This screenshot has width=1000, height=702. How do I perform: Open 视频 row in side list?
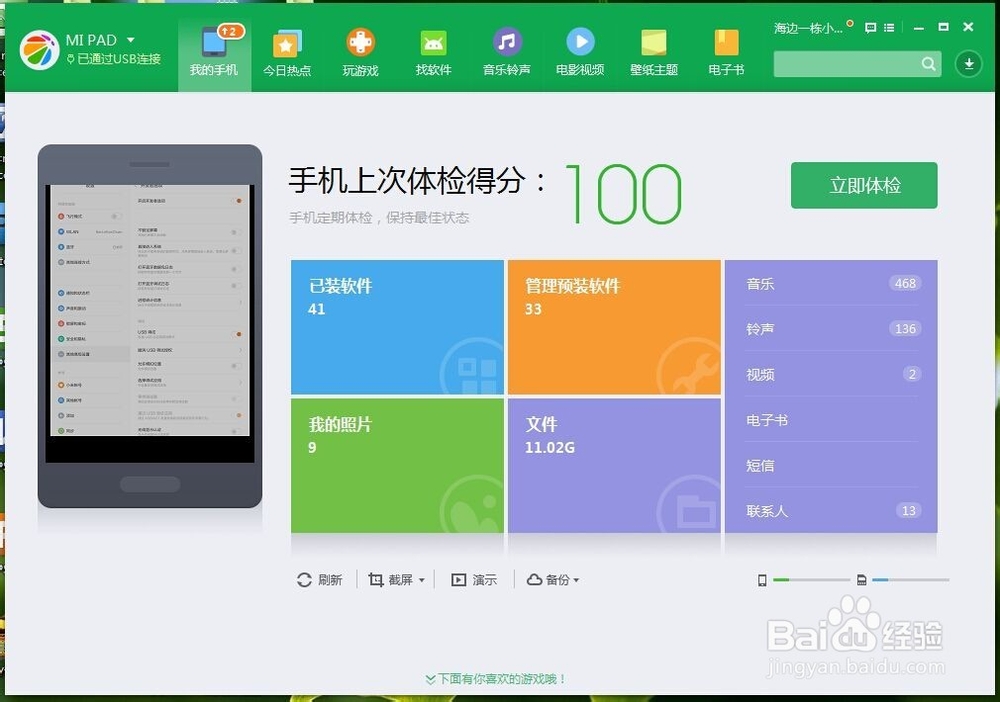tap(832, 374)
